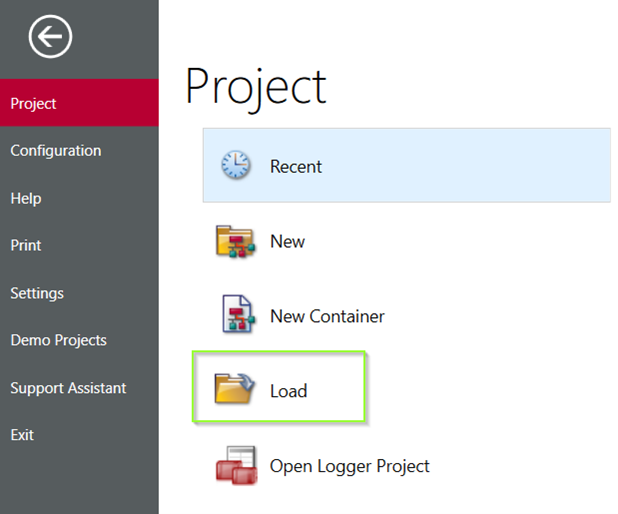Choose Exit in the sidebar

(x=22, y=435)
